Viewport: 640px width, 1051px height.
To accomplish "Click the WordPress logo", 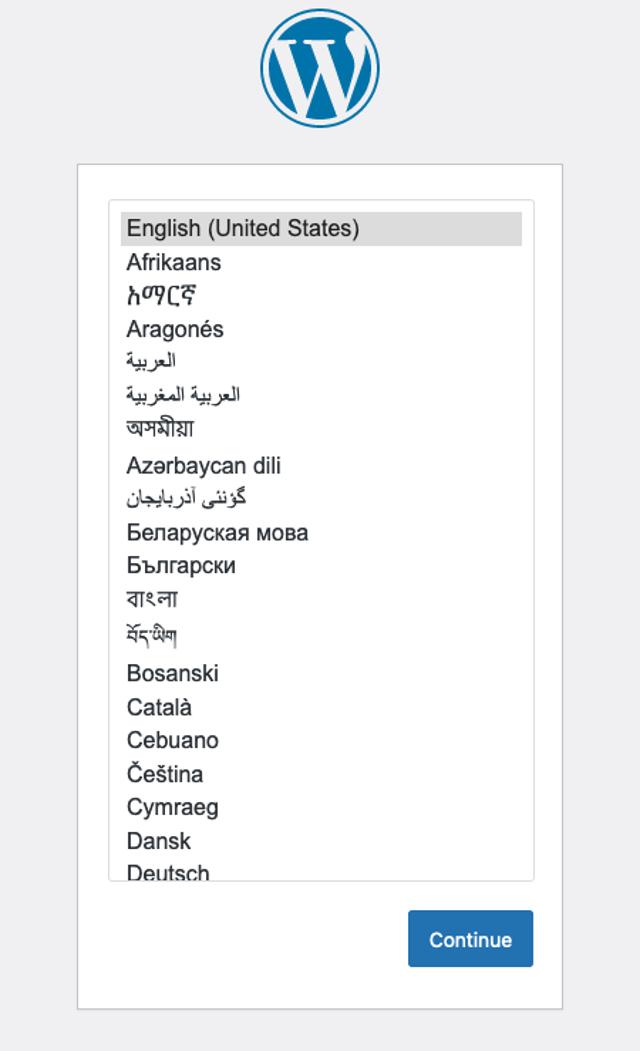I will (320, 70).
